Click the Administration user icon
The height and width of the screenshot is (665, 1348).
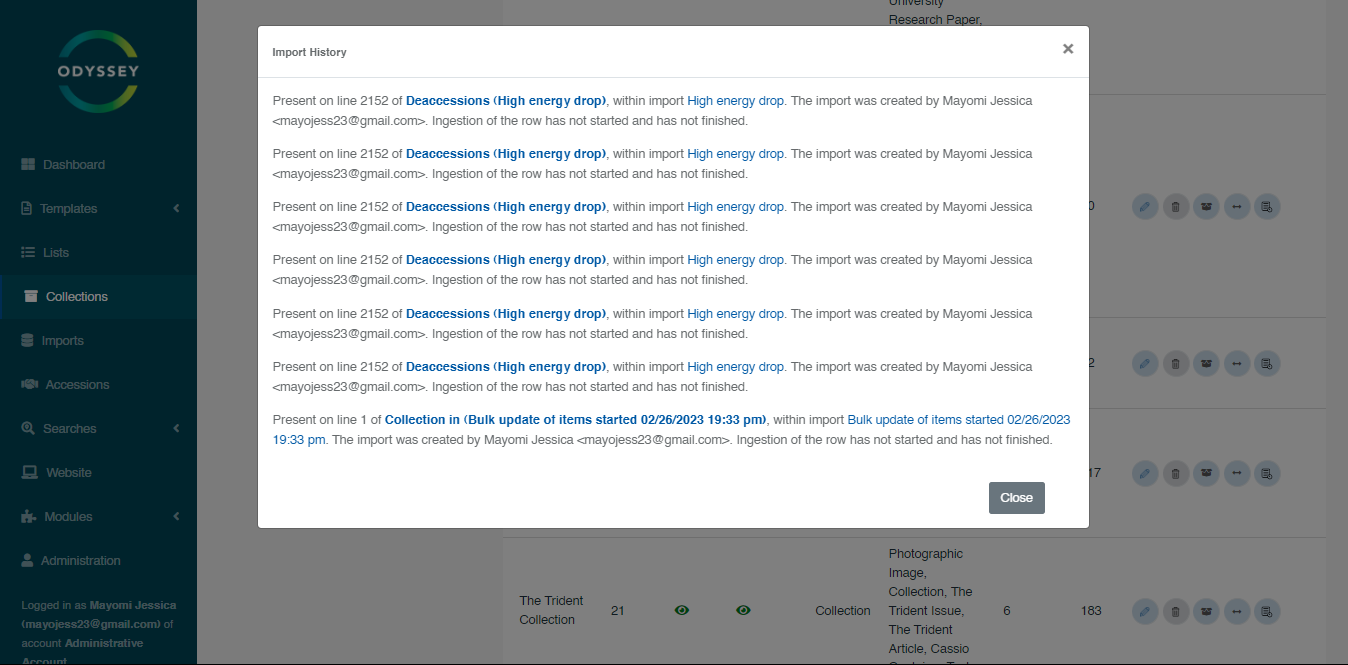click(27, 561)
